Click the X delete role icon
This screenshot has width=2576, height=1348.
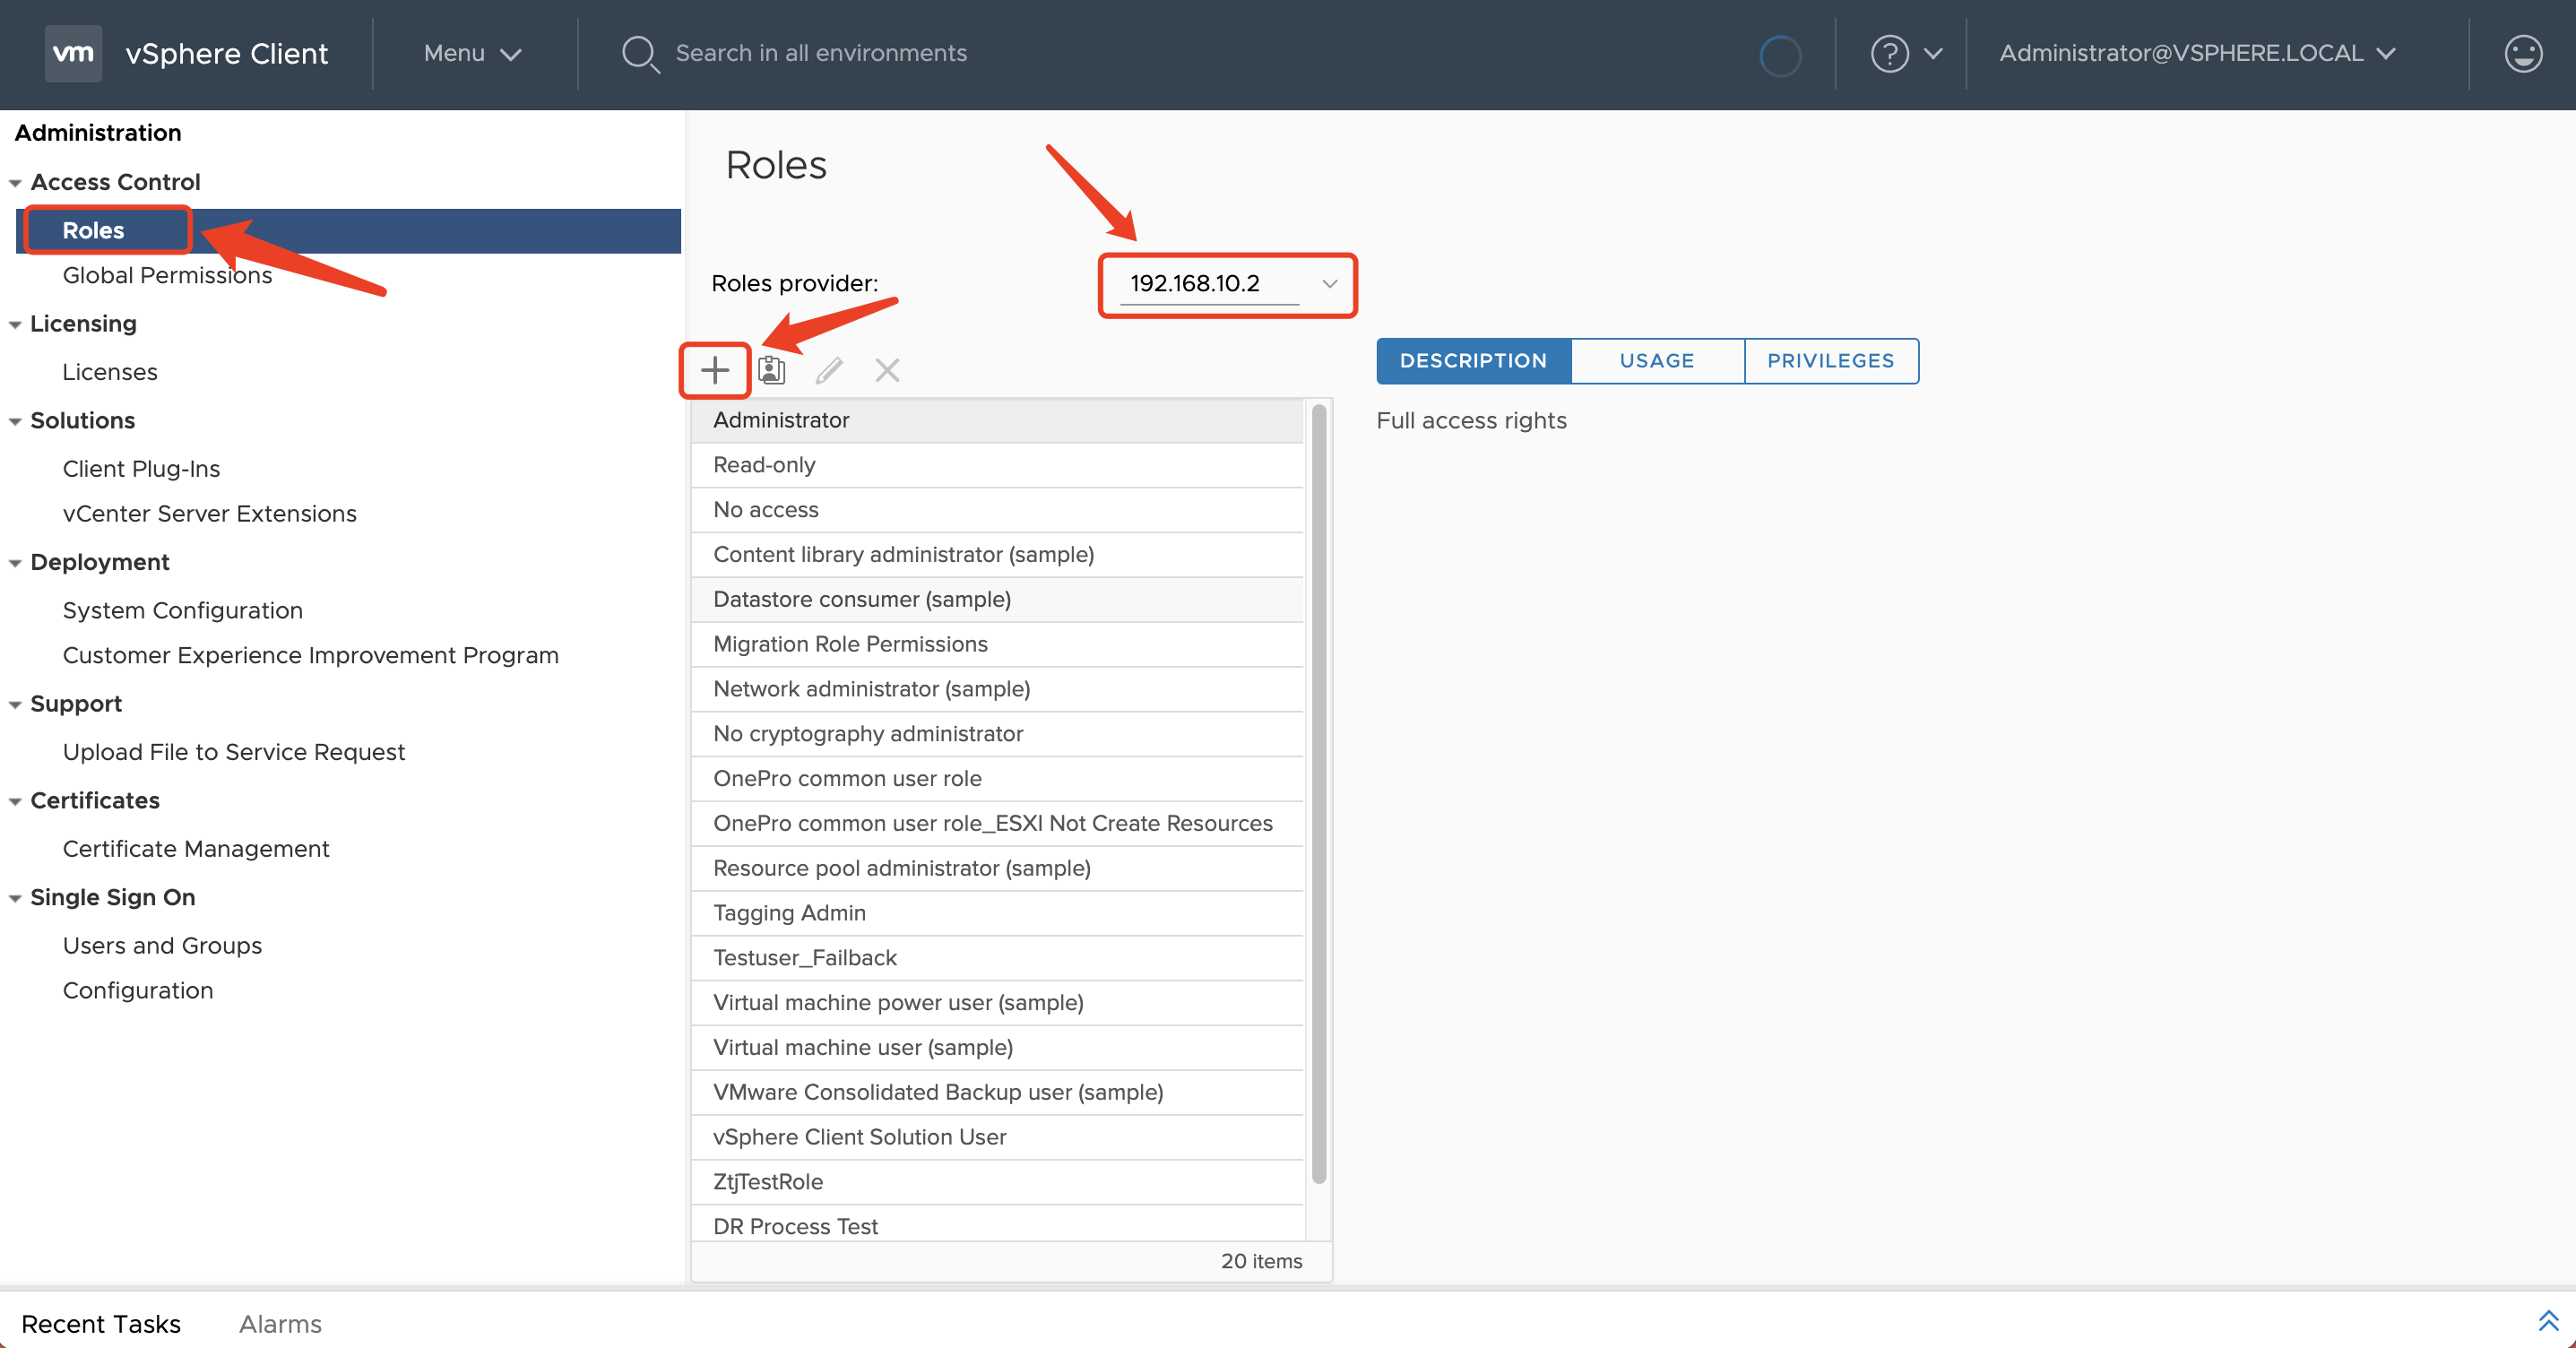click(887, 371)
